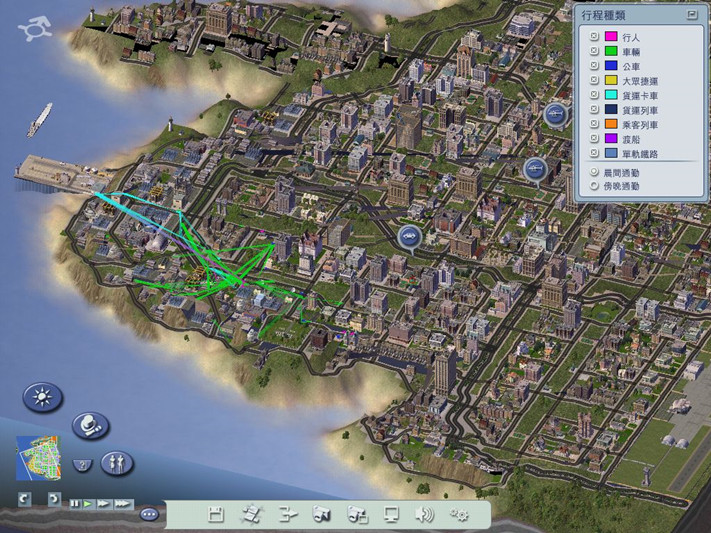Exit to region view map icon

click(251, 514)
